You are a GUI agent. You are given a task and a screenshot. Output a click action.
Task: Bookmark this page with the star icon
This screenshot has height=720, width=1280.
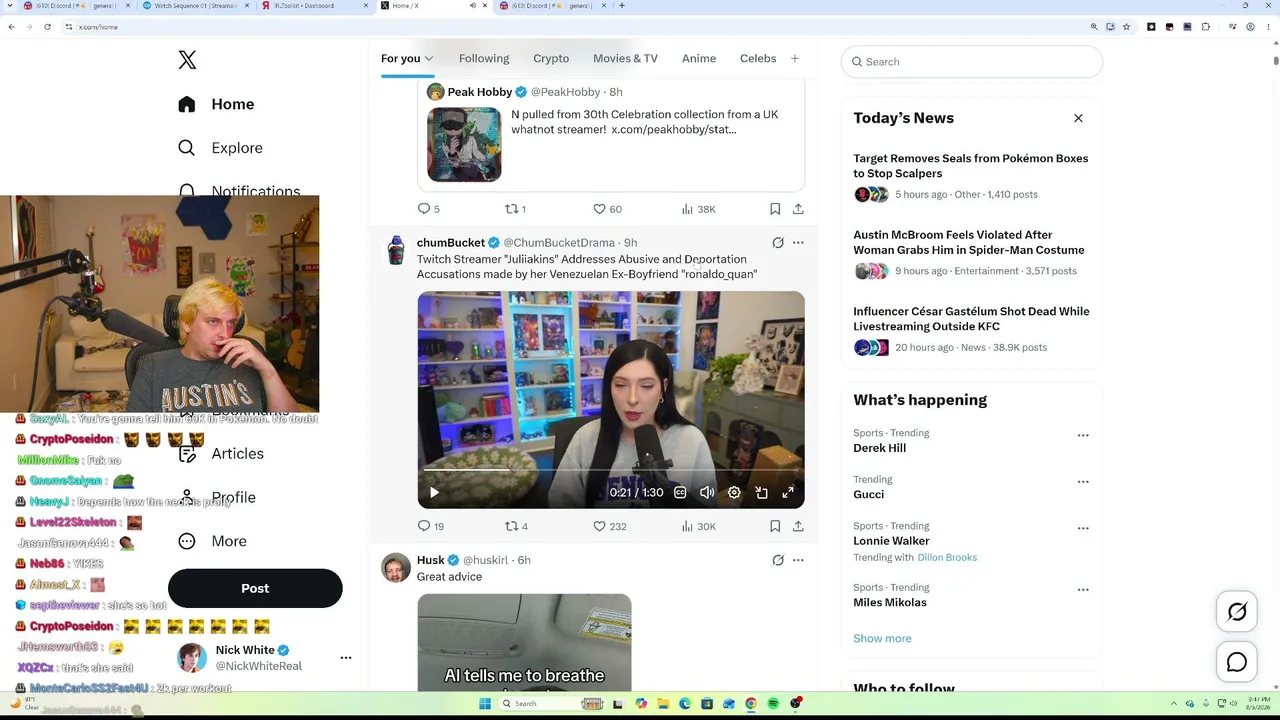click(1126, 27)
